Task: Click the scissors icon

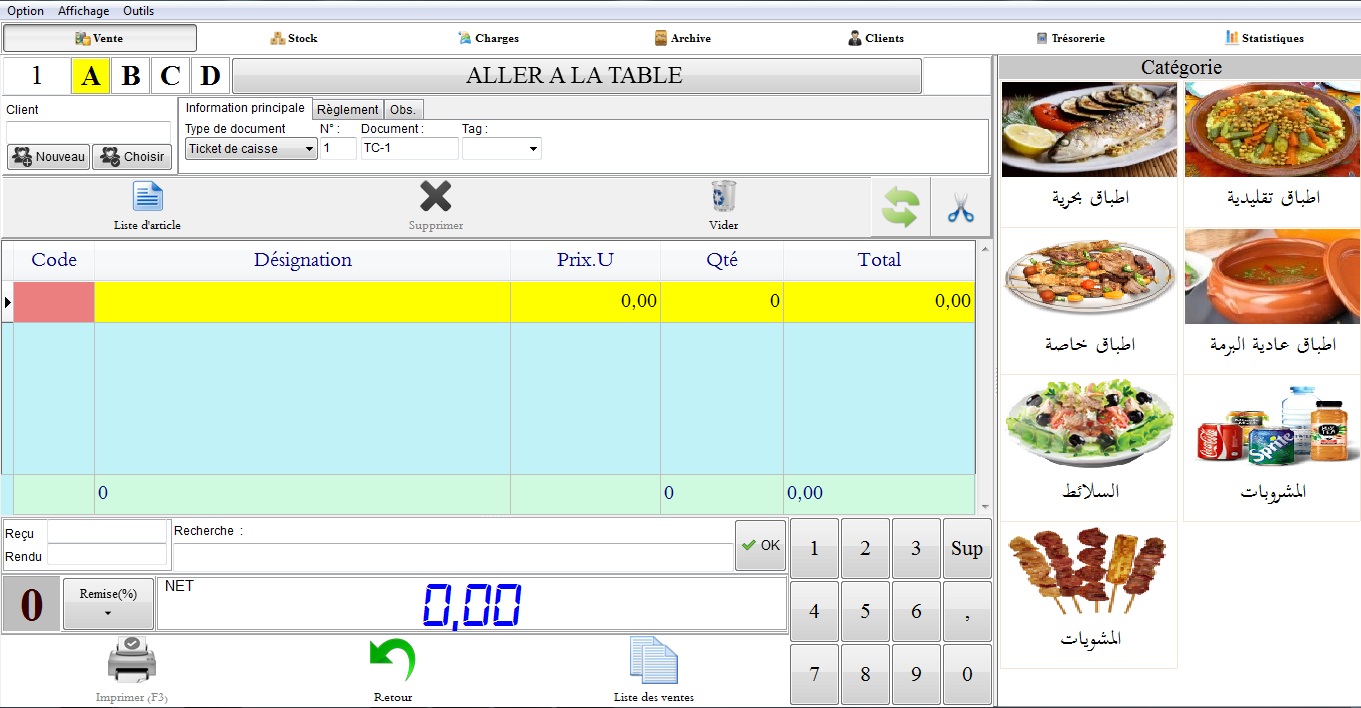Action: point(960,207)
